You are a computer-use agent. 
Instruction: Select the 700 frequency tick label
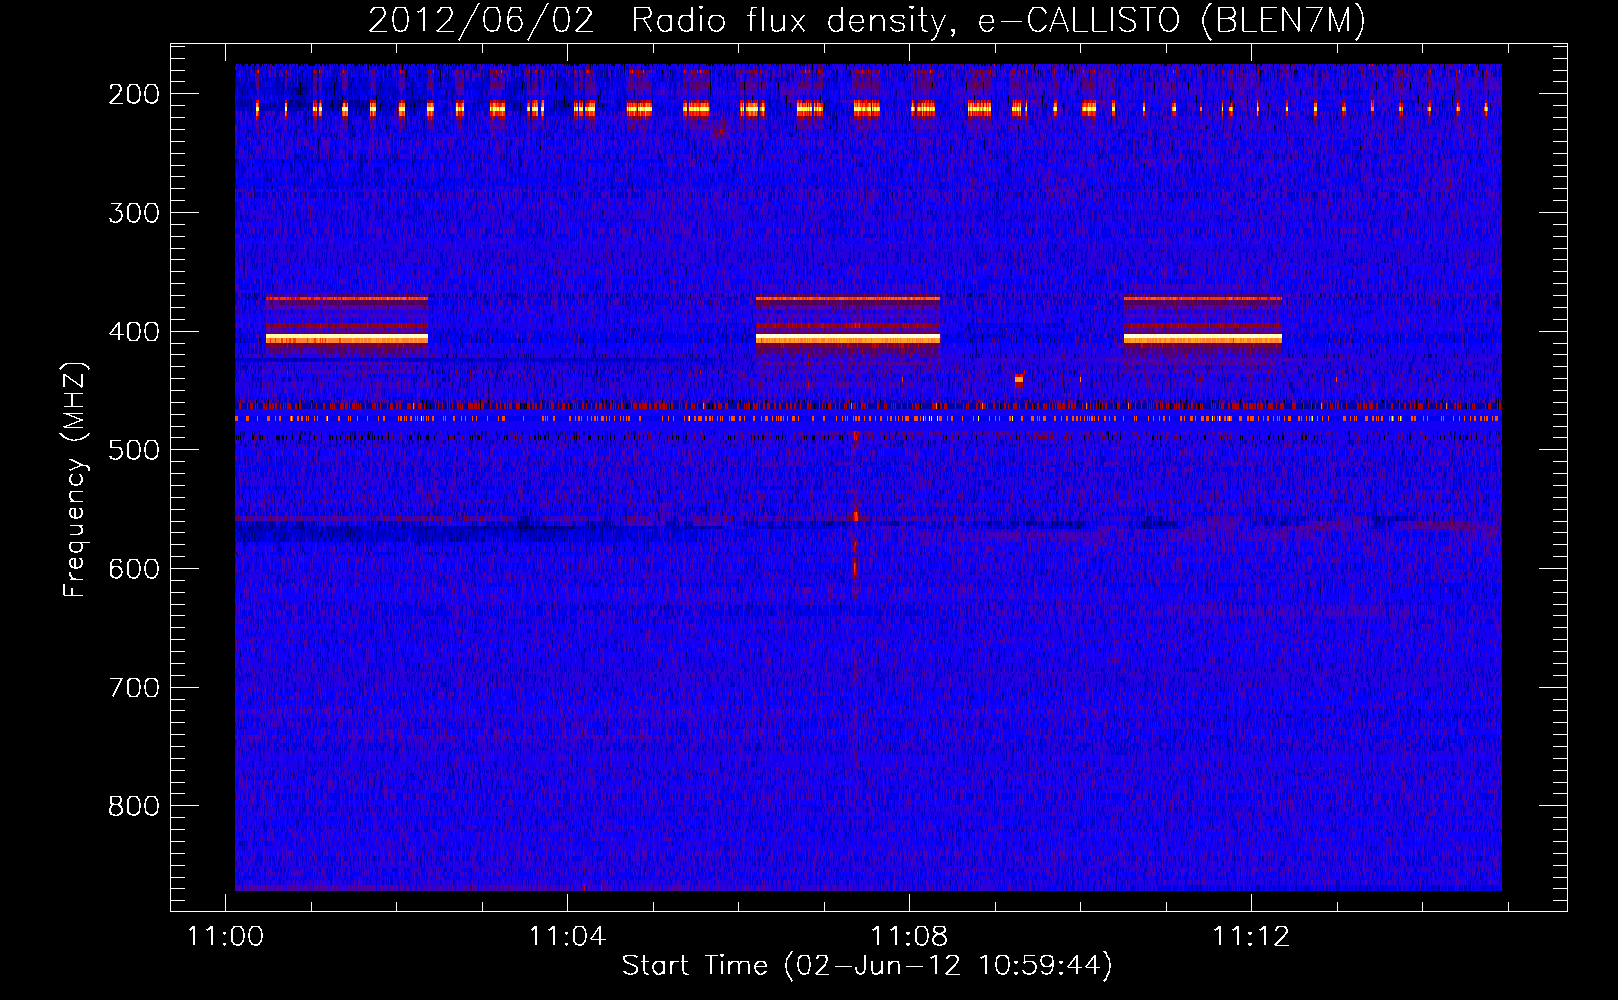133,687
